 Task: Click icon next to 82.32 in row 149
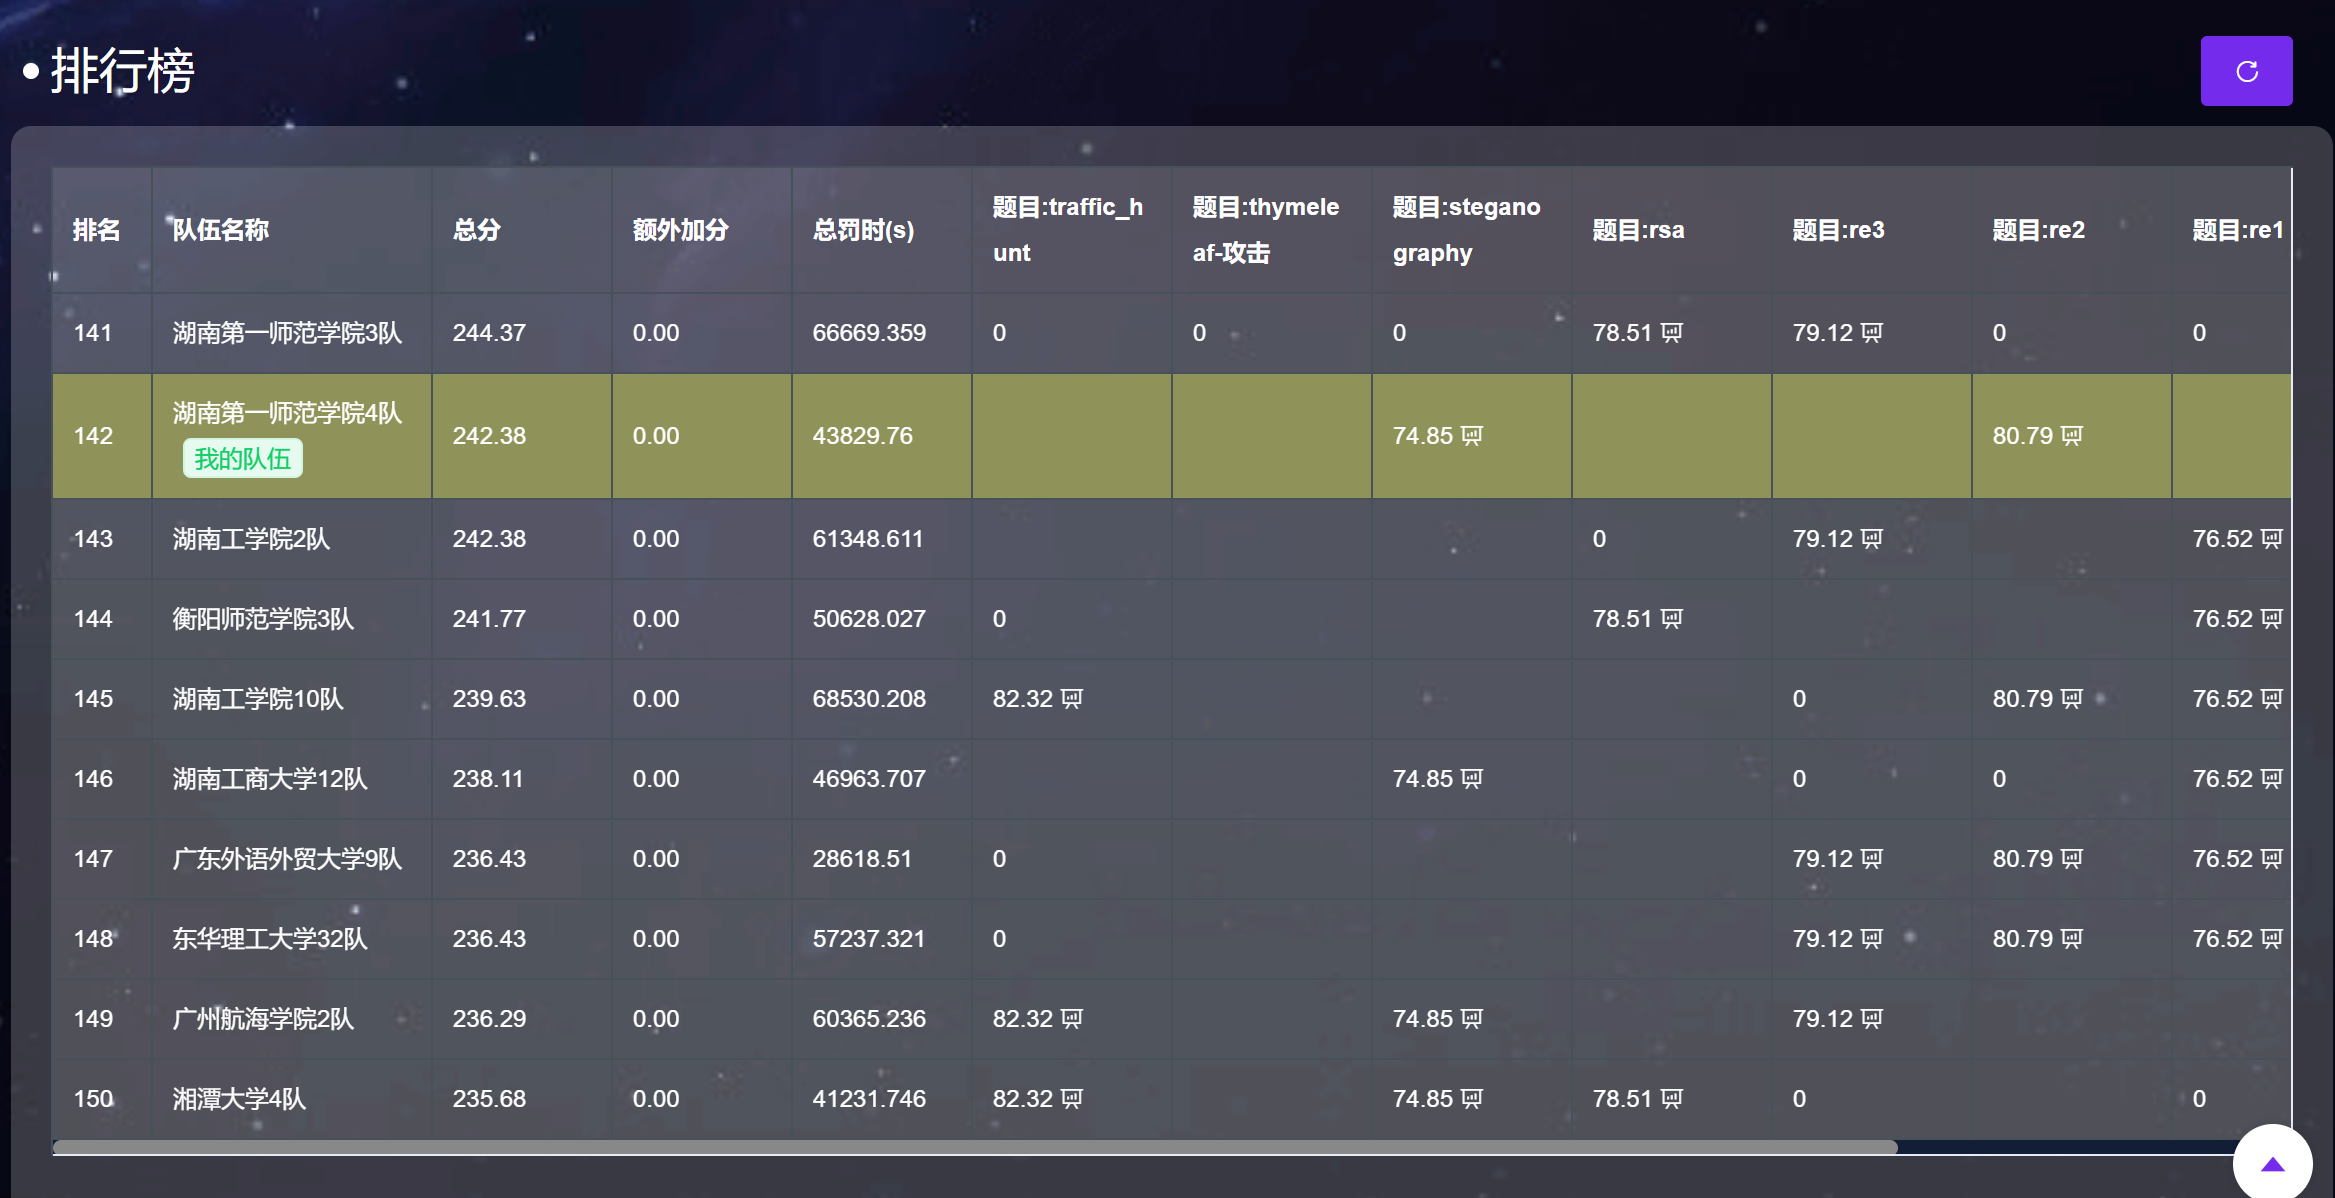point(1072,1019)
